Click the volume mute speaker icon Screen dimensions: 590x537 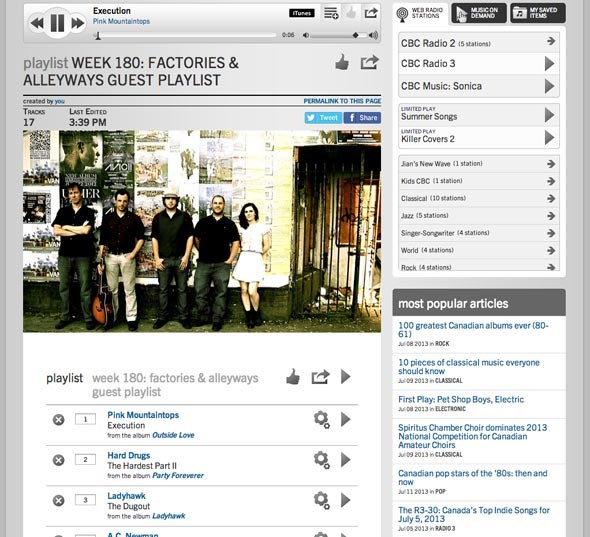[306, 35]
